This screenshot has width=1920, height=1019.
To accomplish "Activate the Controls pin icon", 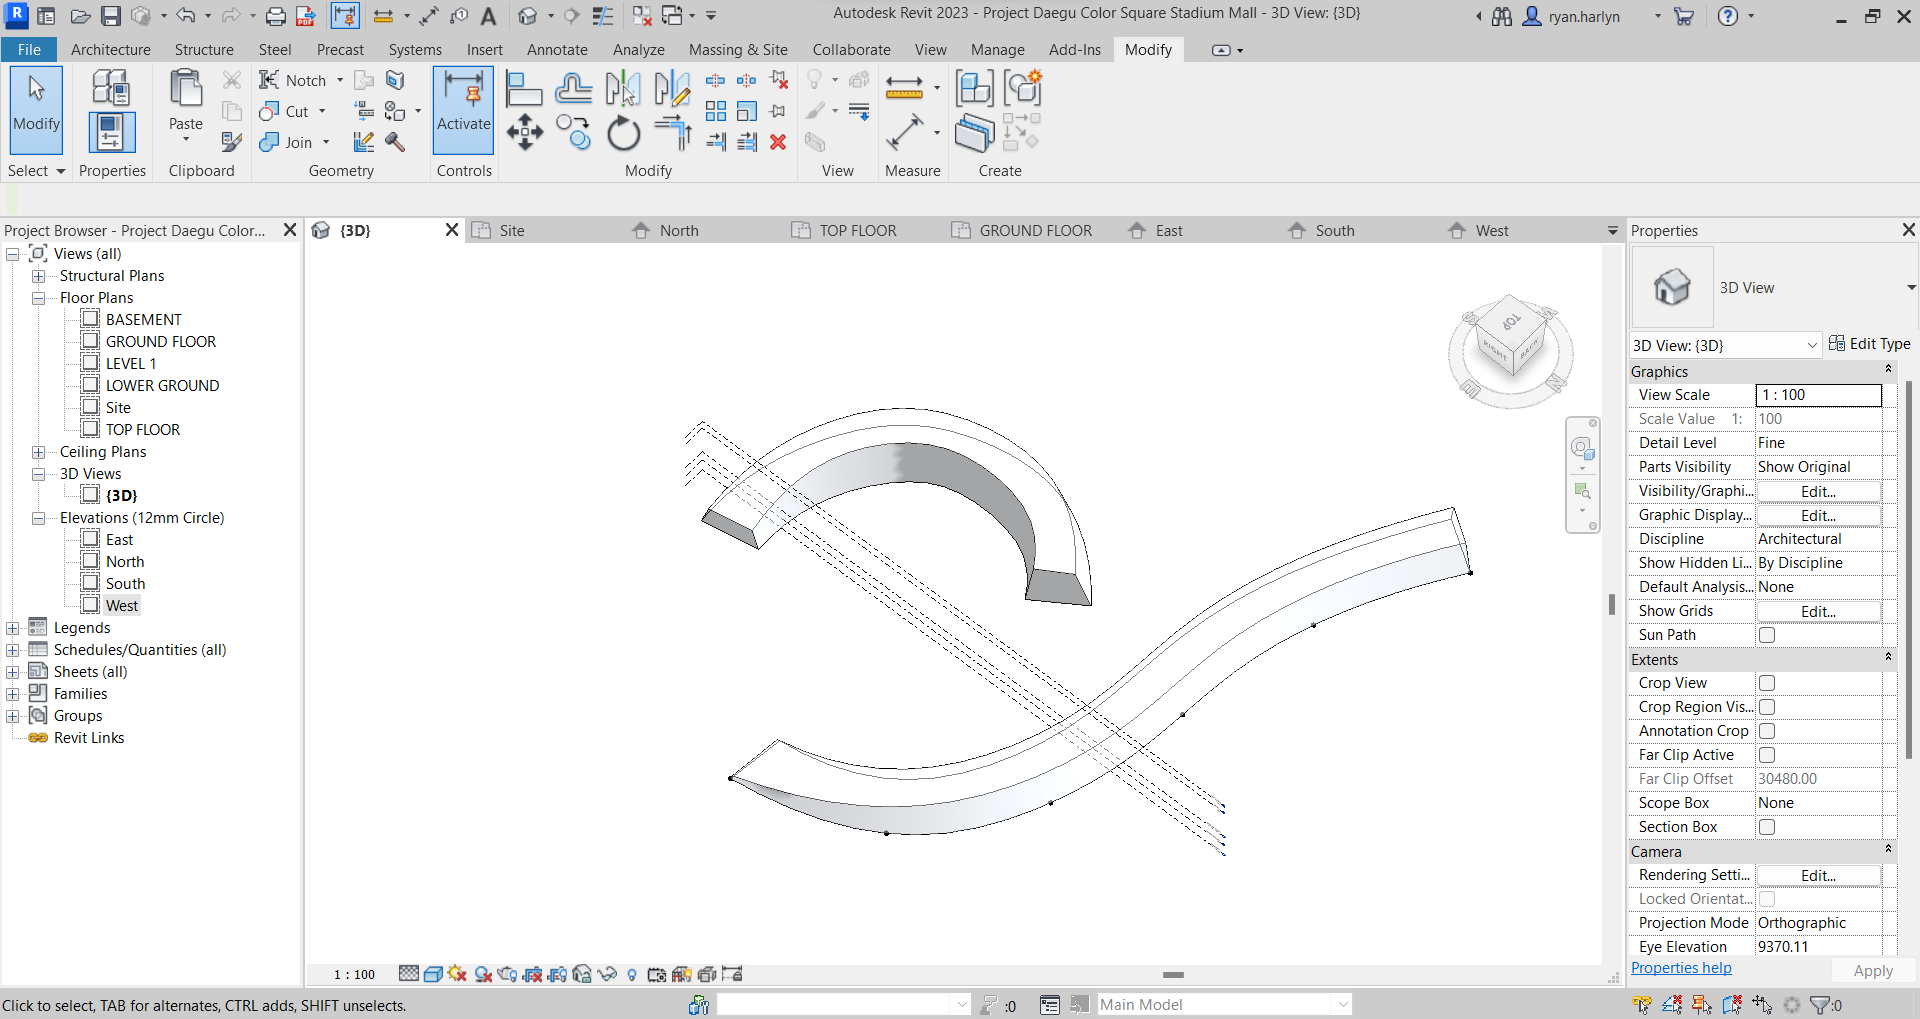I will point(463,110).
